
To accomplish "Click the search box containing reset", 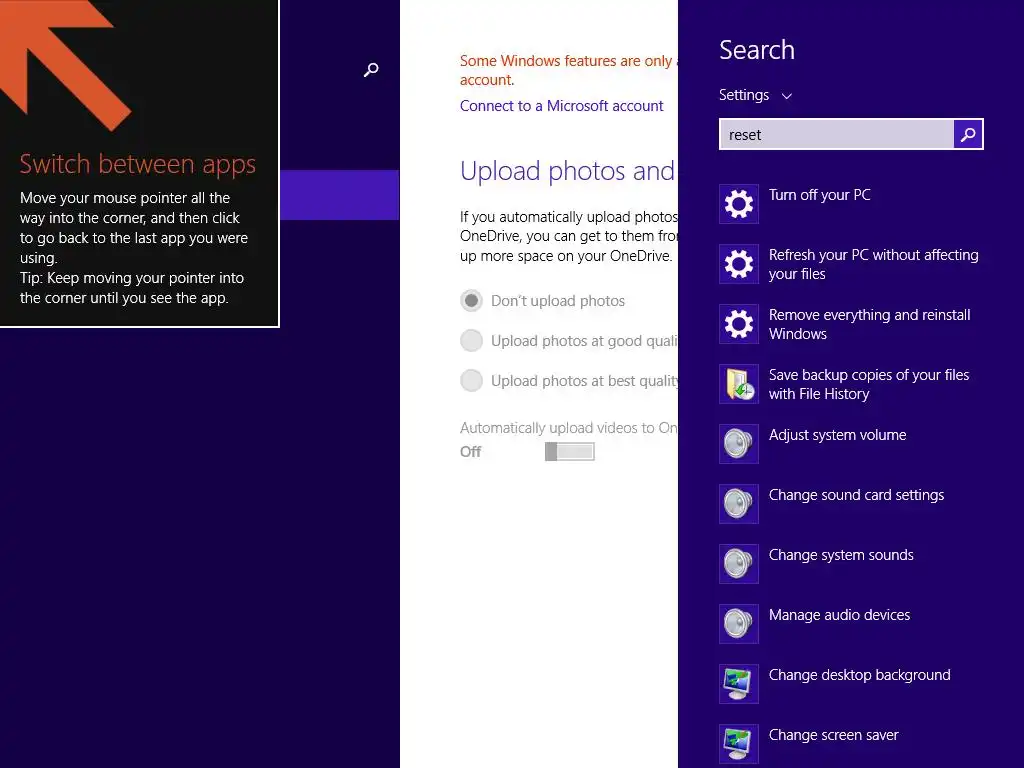I will click(x=837, y=135).
